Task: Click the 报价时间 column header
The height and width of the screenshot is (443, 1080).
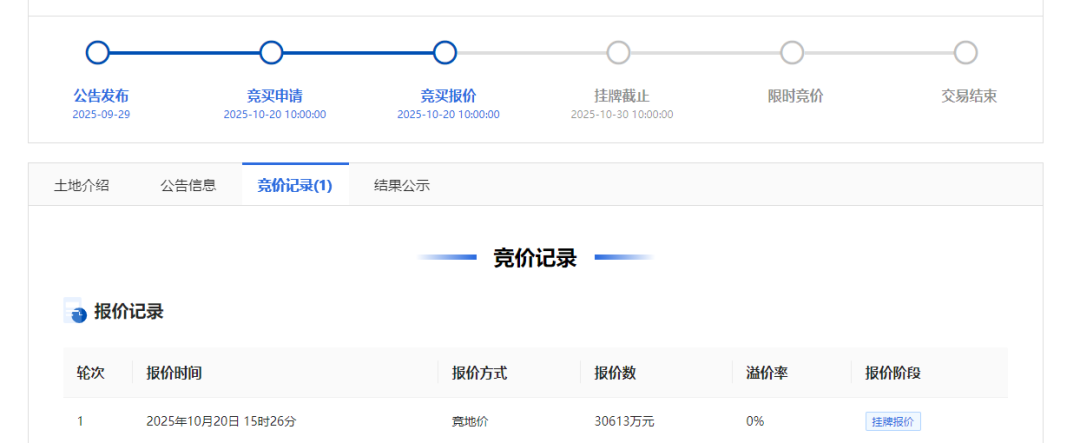Action: 174,373
